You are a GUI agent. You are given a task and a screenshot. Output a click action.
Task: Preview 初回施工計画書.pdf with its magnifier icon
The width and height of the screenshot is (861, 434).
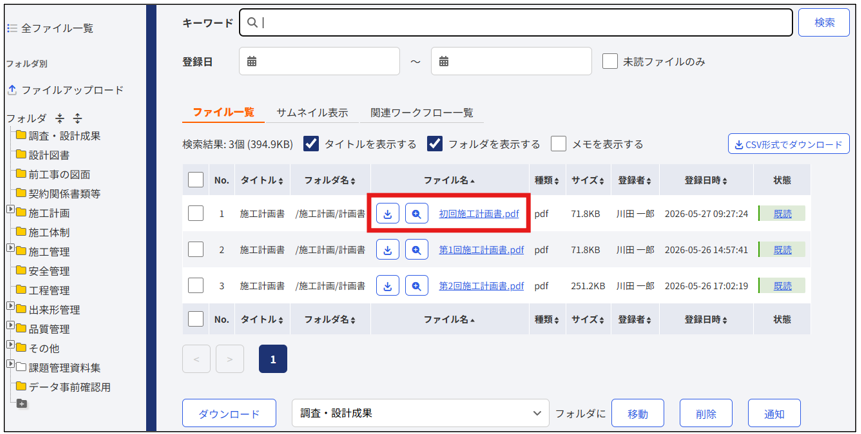coord(417,214)
